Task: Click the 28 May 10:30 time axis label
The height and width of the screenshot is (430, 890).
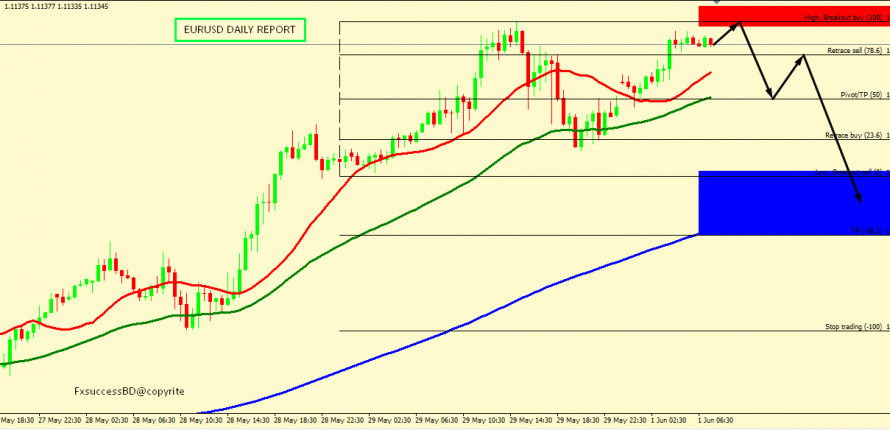Action: 203,421
